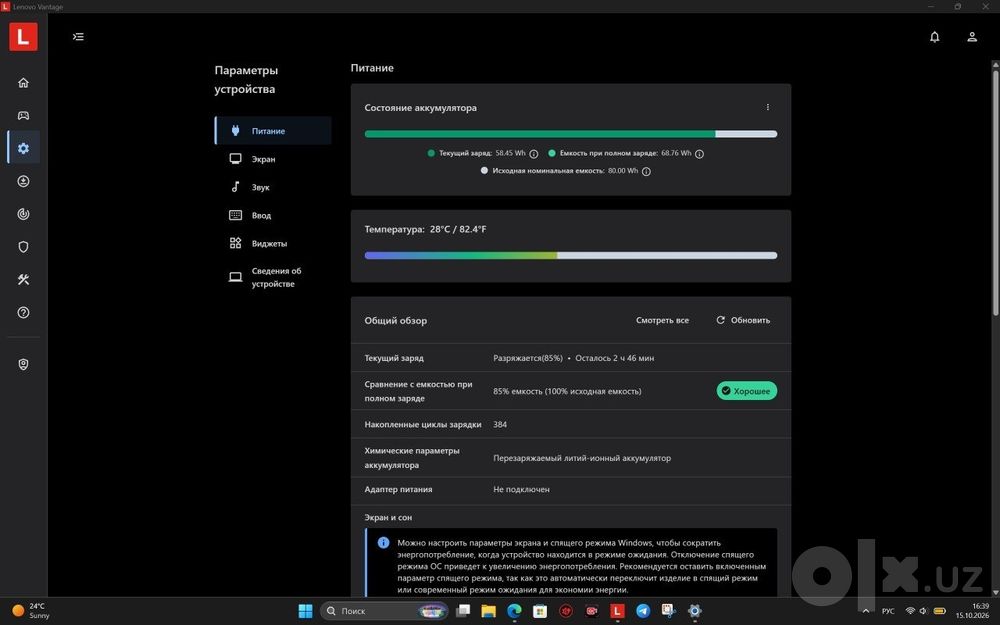Select Ввод in device settings menu
This screenshot has width=1000, height=625.
pyautogui.click(x=274, y=215)
